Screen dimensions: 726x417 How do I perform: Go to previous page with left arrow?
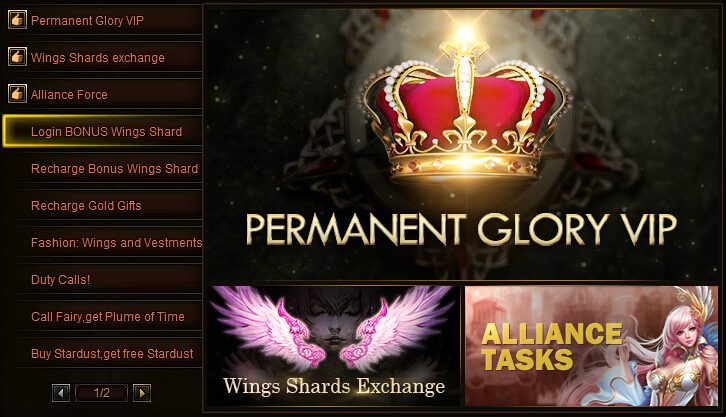click(x=61, y=393)
